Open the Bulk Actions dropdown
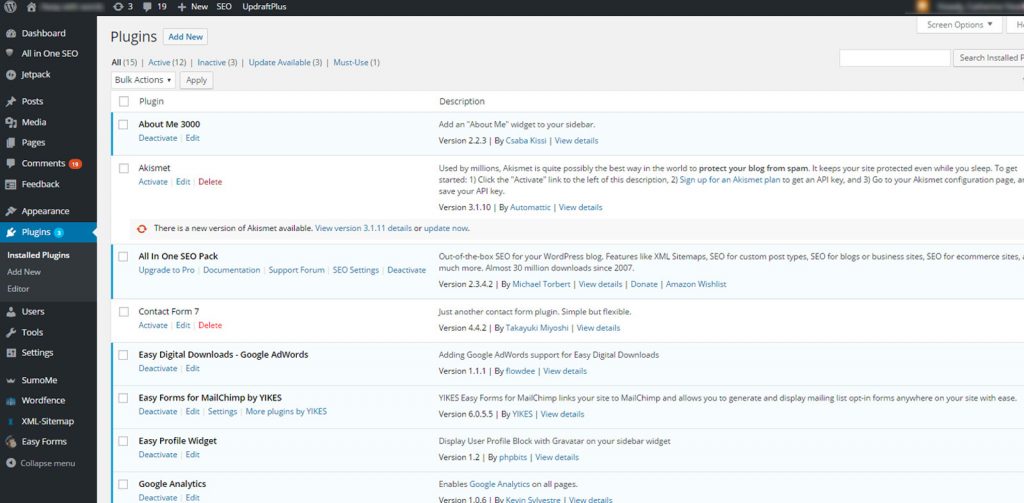 coord(143,80)
